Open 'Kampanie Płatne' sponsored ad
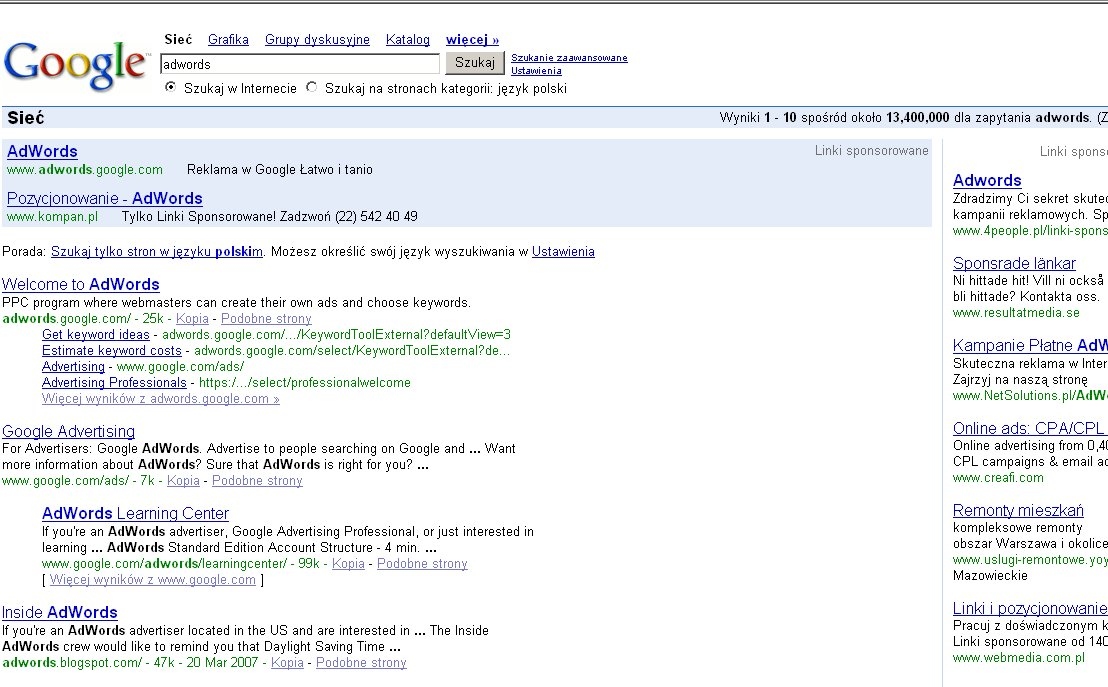 [x=1030, y=346]
